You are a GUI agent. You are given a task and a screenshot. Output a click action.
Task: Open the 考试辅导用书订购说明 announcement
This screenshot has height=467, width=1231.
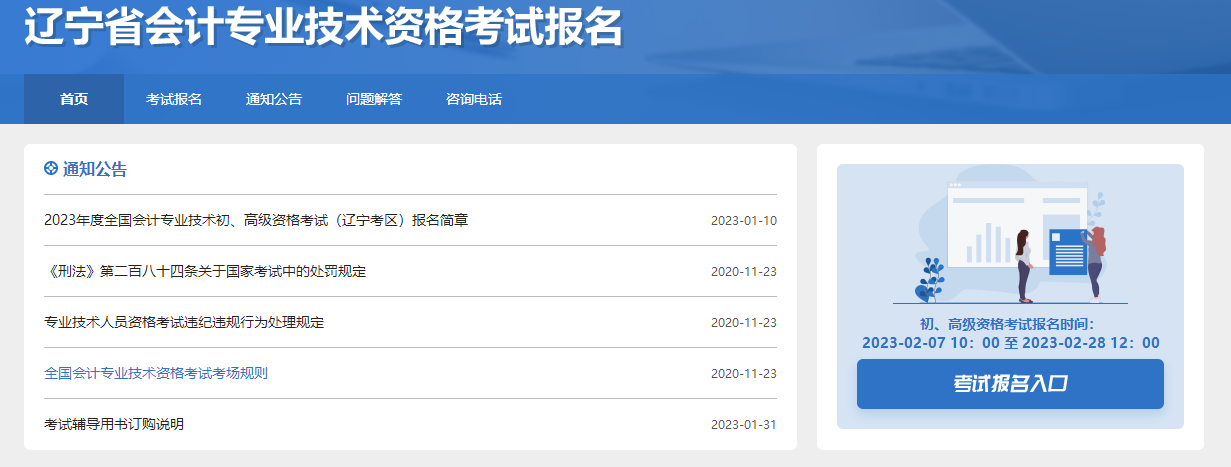(114, 424)
